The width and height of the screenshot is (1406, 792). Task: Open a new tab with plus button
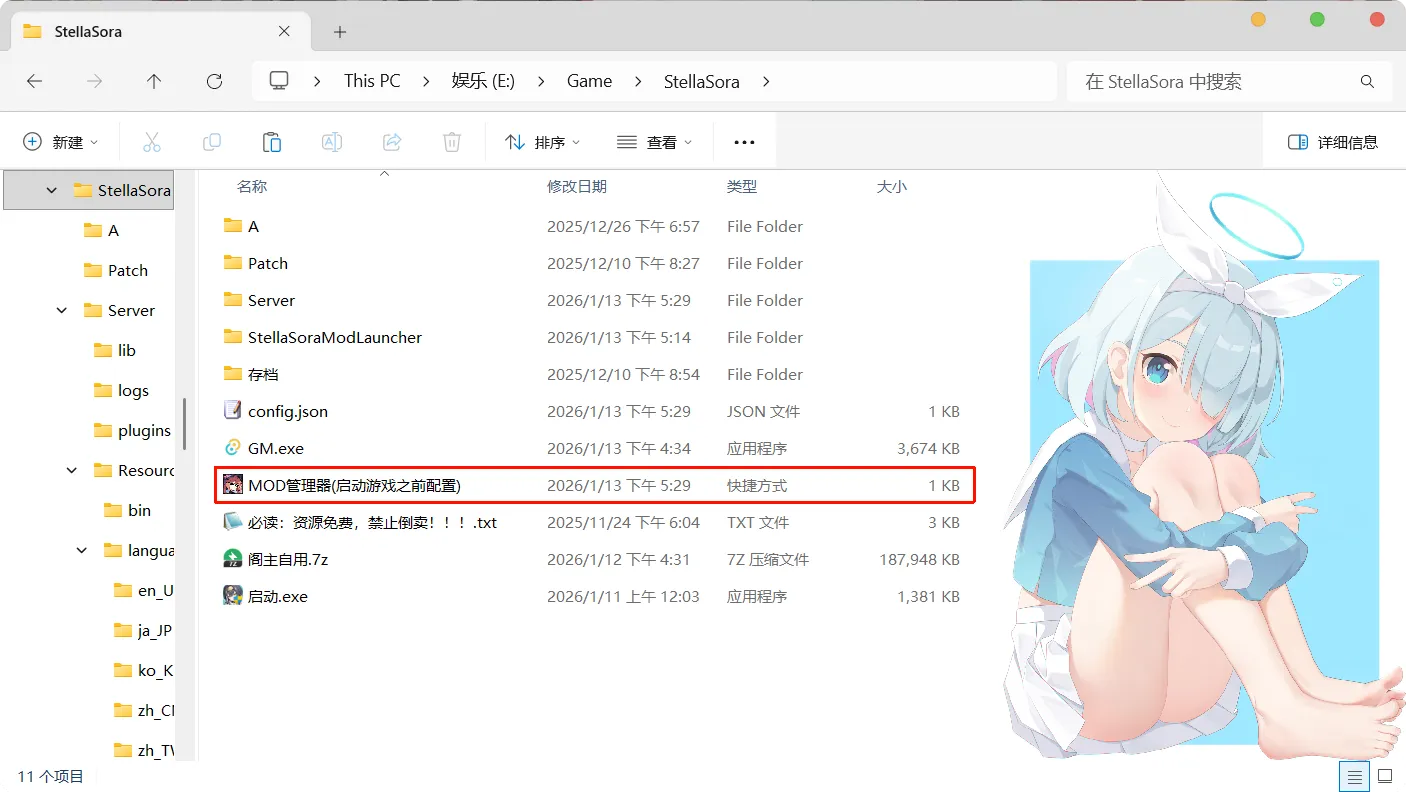[340, 32]
